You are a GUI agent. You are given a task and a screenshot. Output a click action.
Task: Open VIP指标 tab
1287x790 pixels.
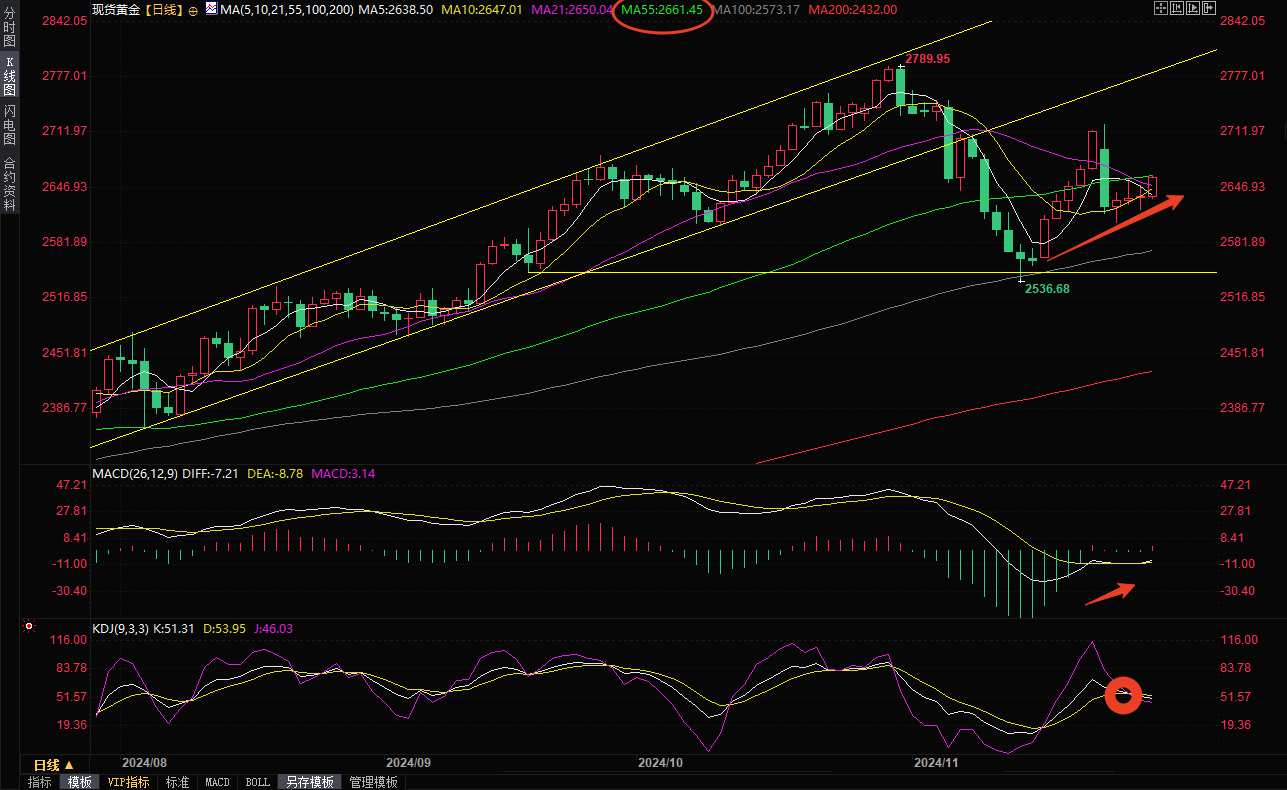pyautogui.click(x=129, y=782)
